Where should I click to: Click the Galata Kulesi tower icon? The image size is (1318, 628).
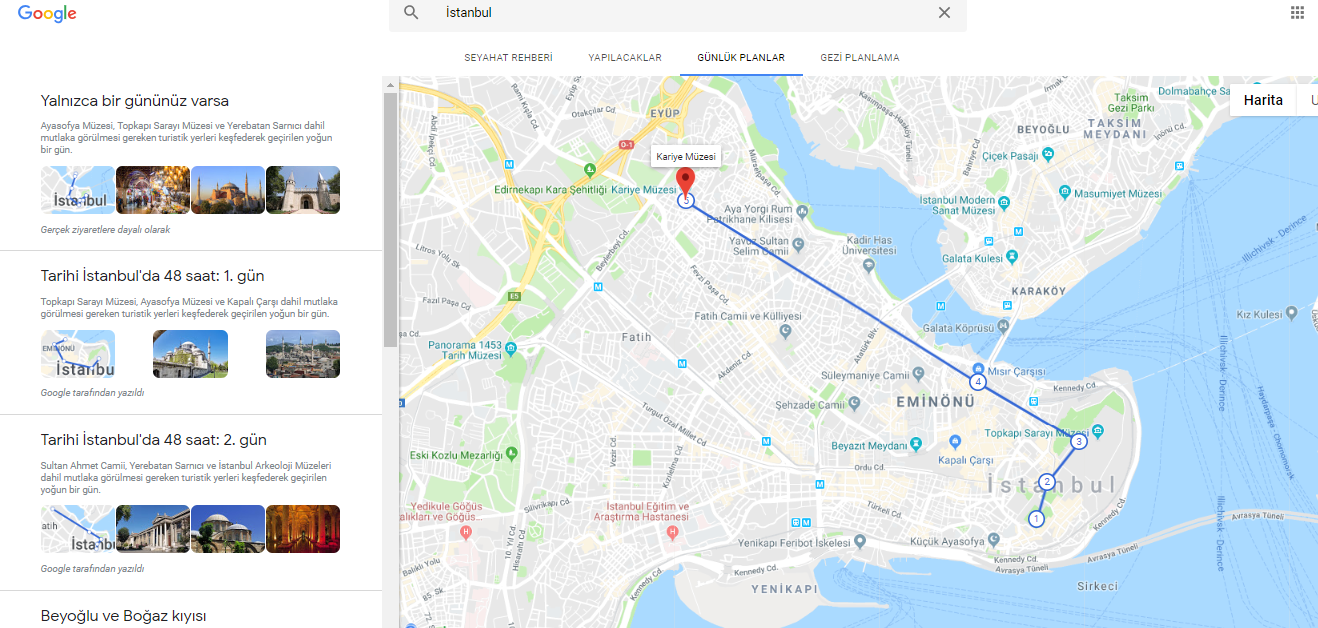pos(1011,257)
